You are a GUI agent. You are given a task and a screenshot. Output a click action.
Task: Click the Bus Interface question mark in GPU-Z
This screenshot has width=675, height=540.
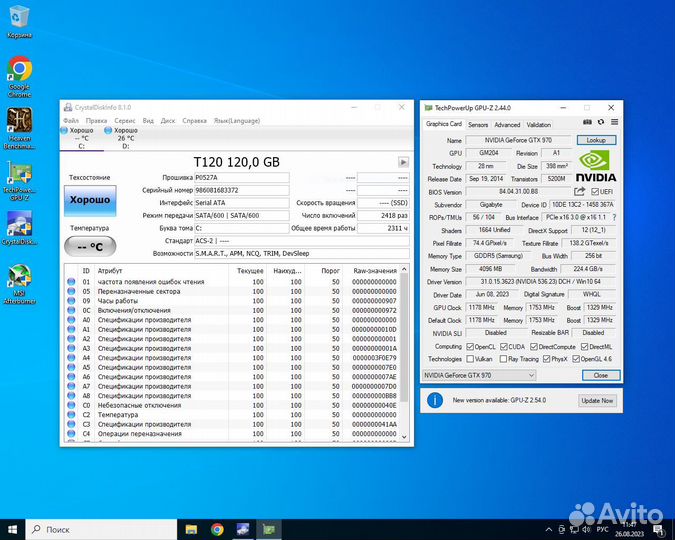614,217
